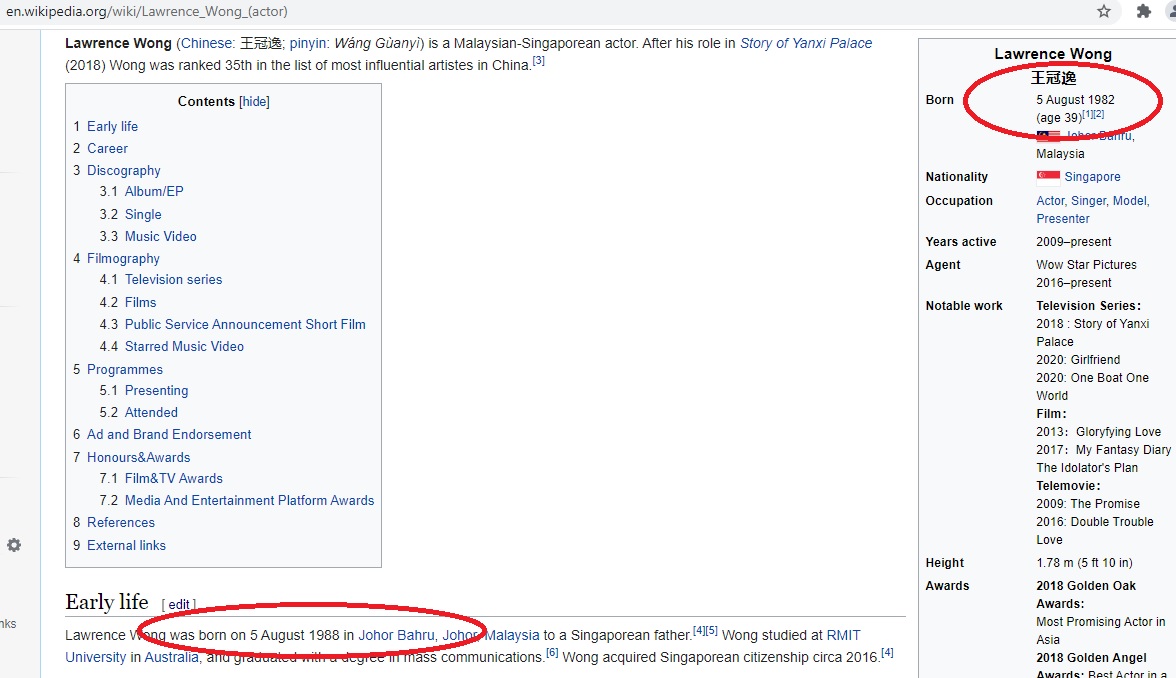Select the infobox title Lawrence Wong
This screenshot has height=678, width=1176.
point(1053,54)
